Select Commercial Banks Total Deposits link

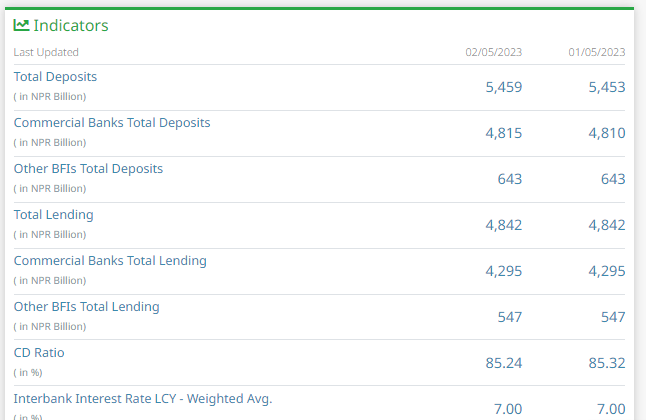click(x=112, y=122)
